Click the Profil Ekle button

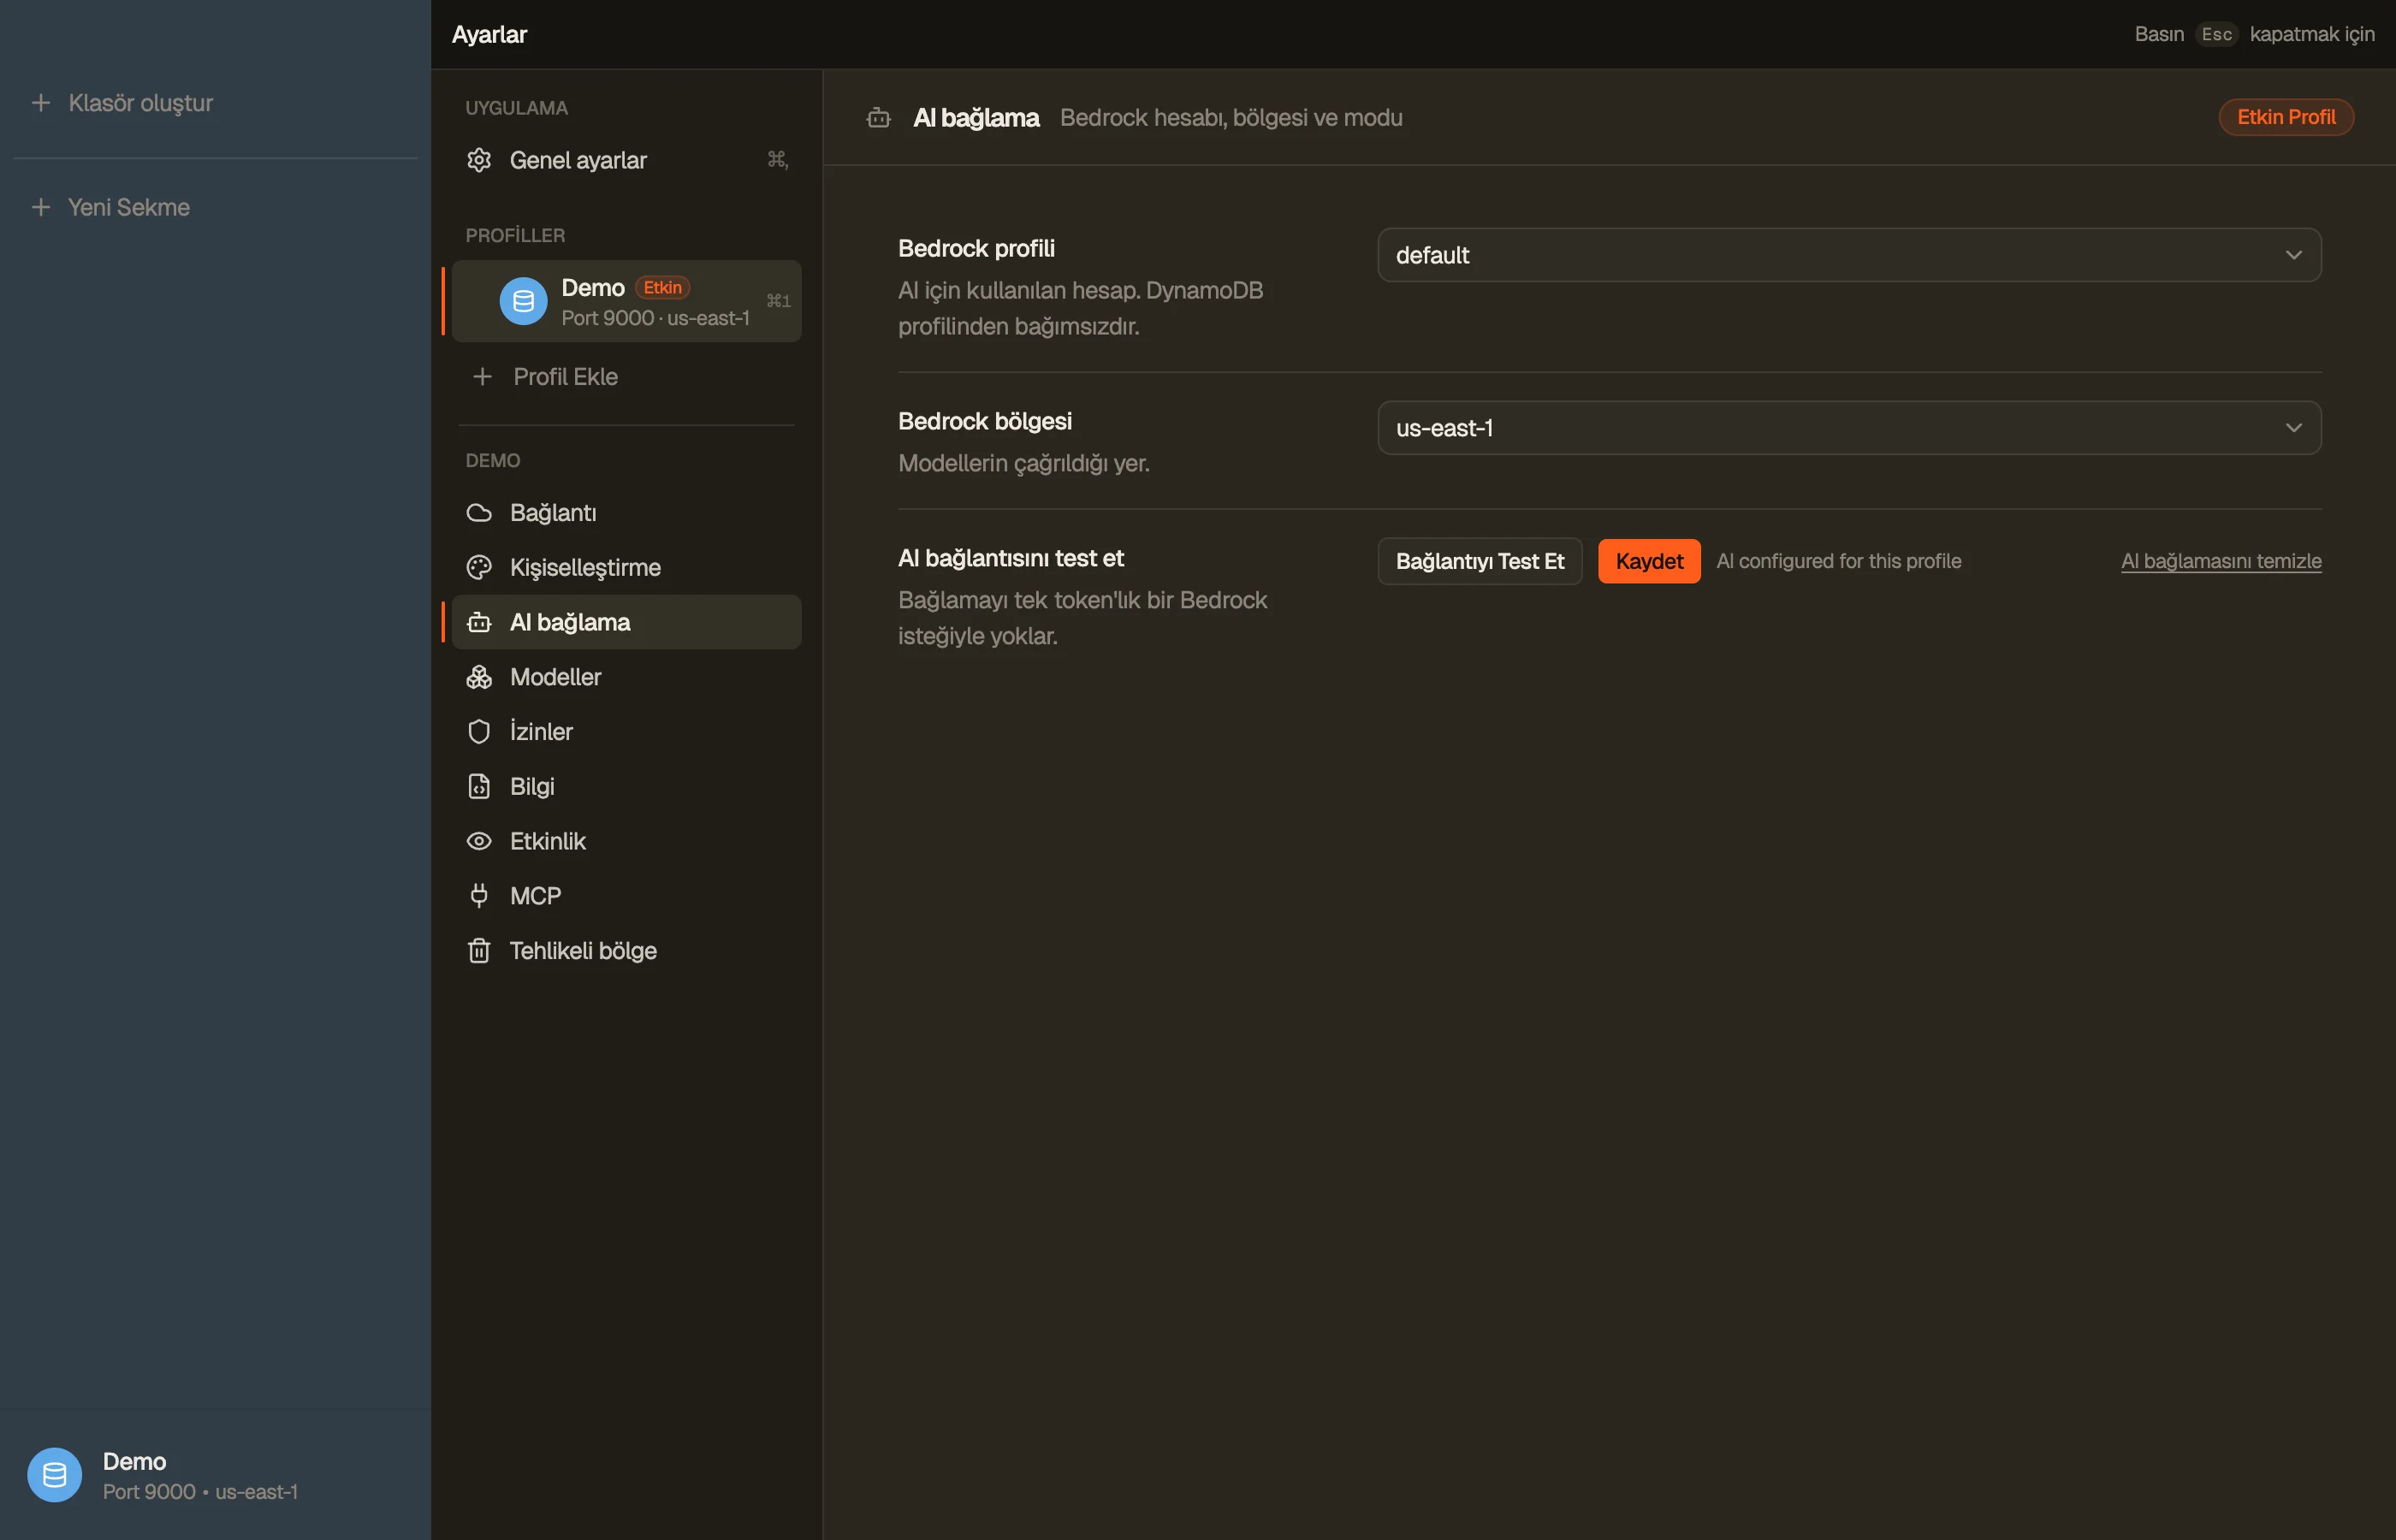tap(626, 377)
